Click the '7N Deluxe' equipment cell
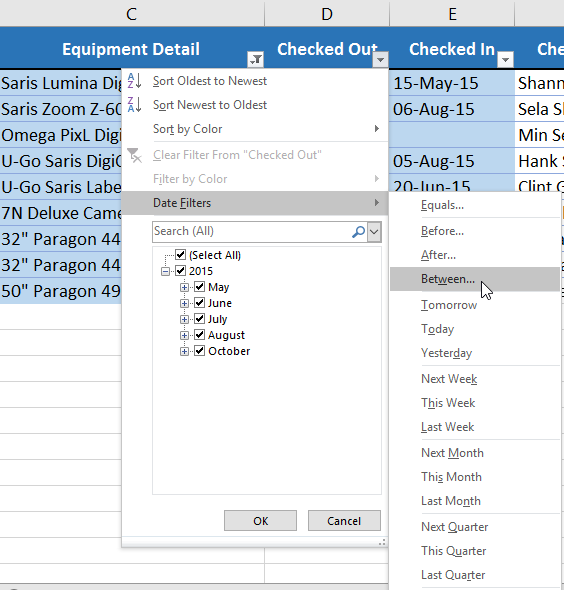 point(61,213)
